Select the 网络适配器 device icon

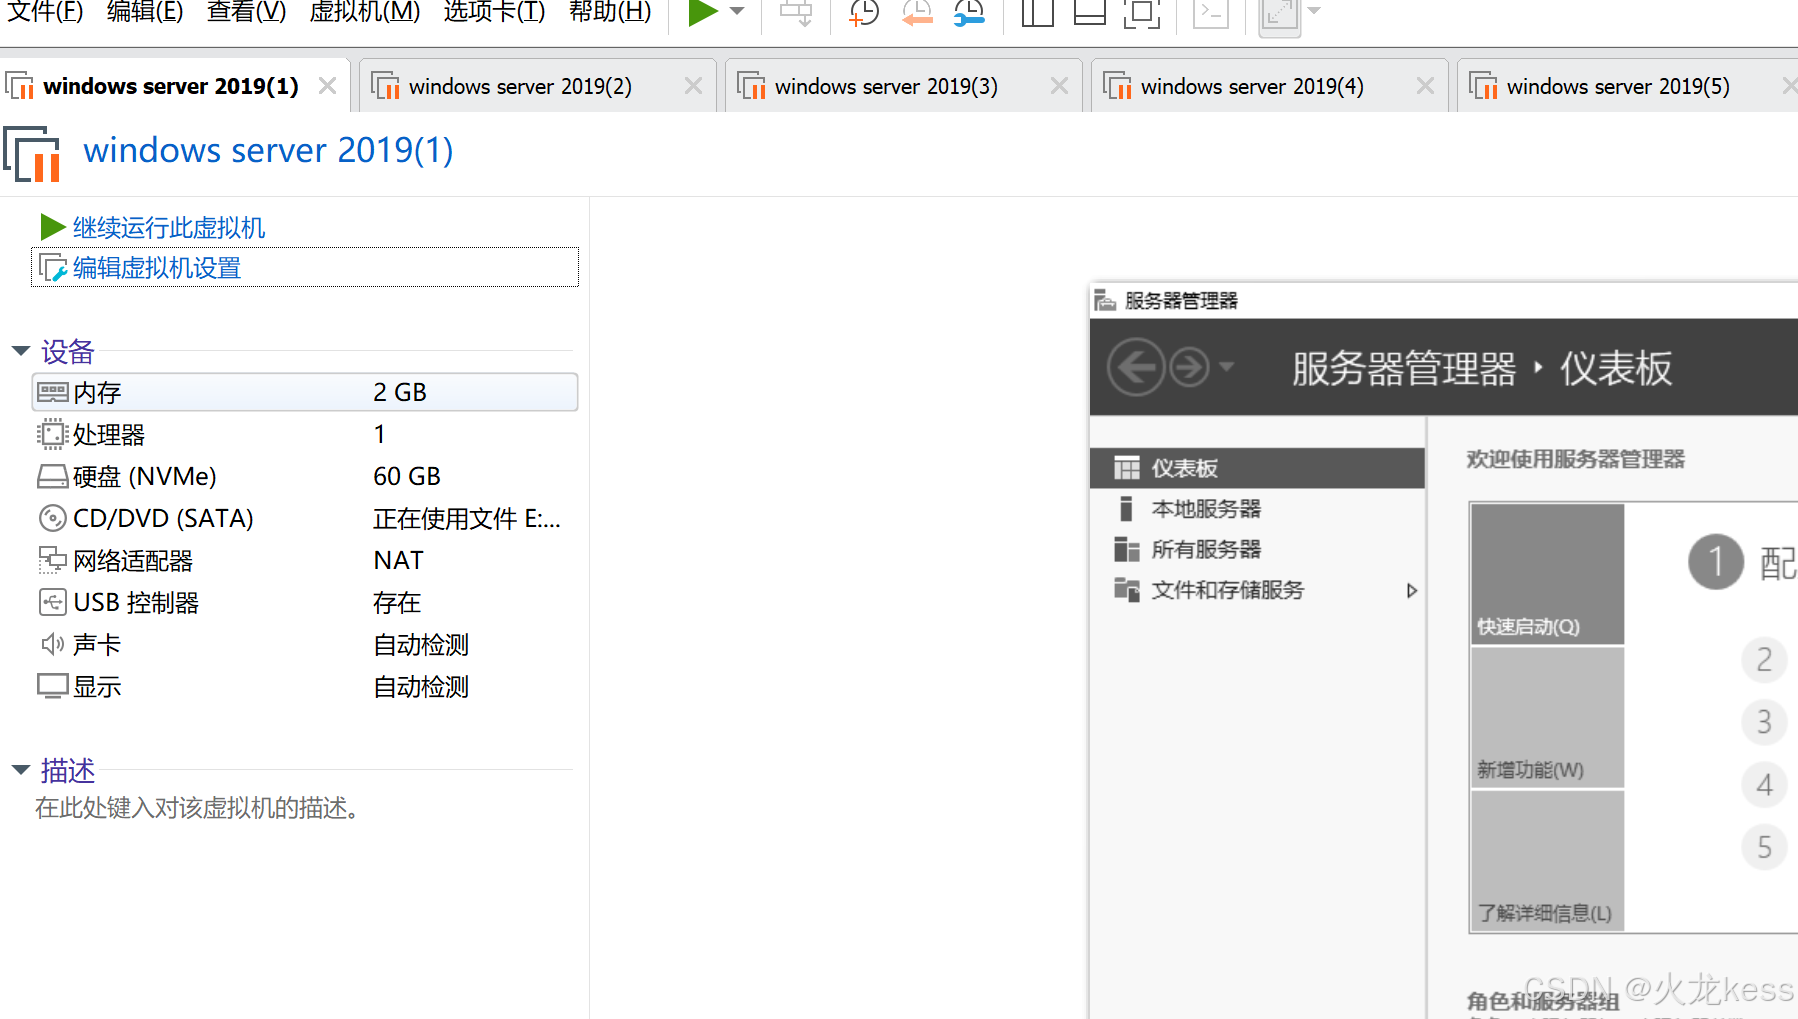click(52, 560)
